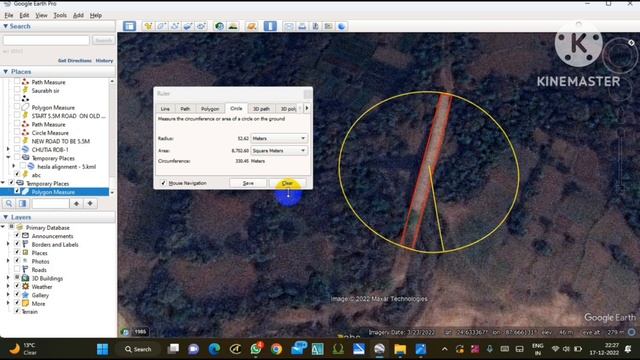Click the Print toolbar icon
This screenshot has width=640, height=360.
point(302,26)
